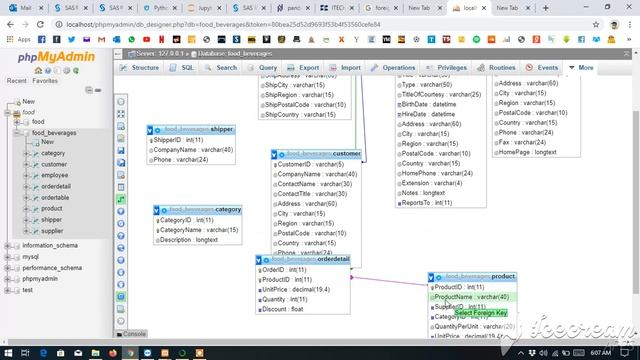This screenshot has height=360, width=640.
Task: Open File Explorer from taskbar
Action: [96, 353]
